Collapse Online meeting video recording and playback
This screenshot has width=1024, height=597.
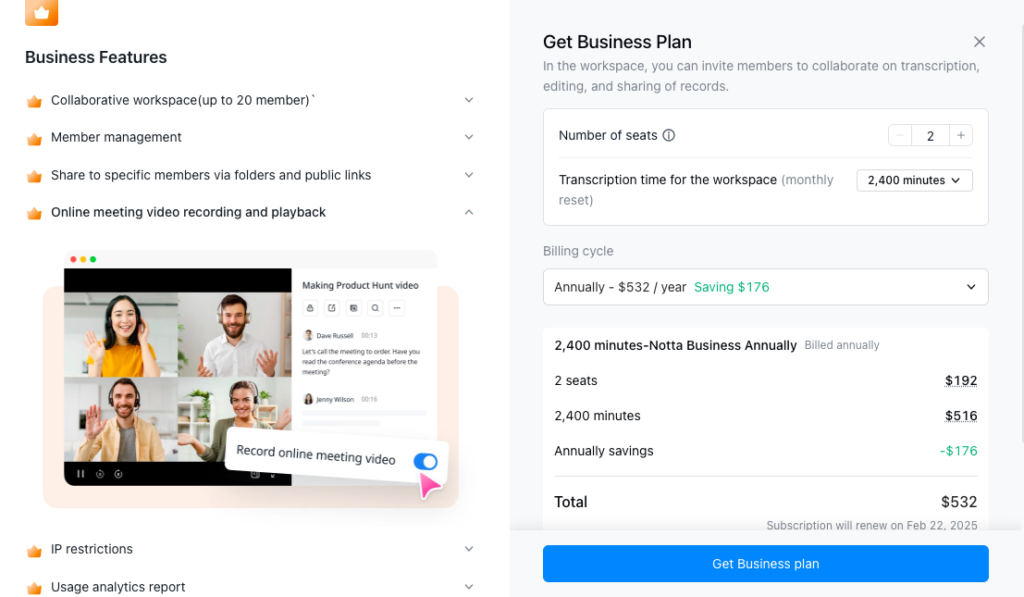pyautogui.click(x=469, y=212)
